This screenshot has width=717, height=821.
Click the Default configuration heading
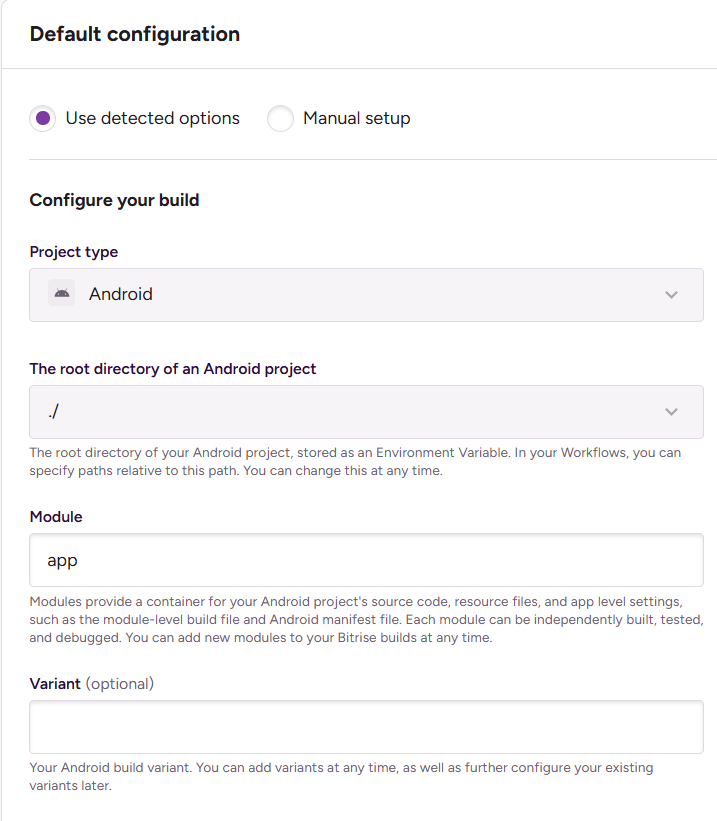[x=135, y=34]
